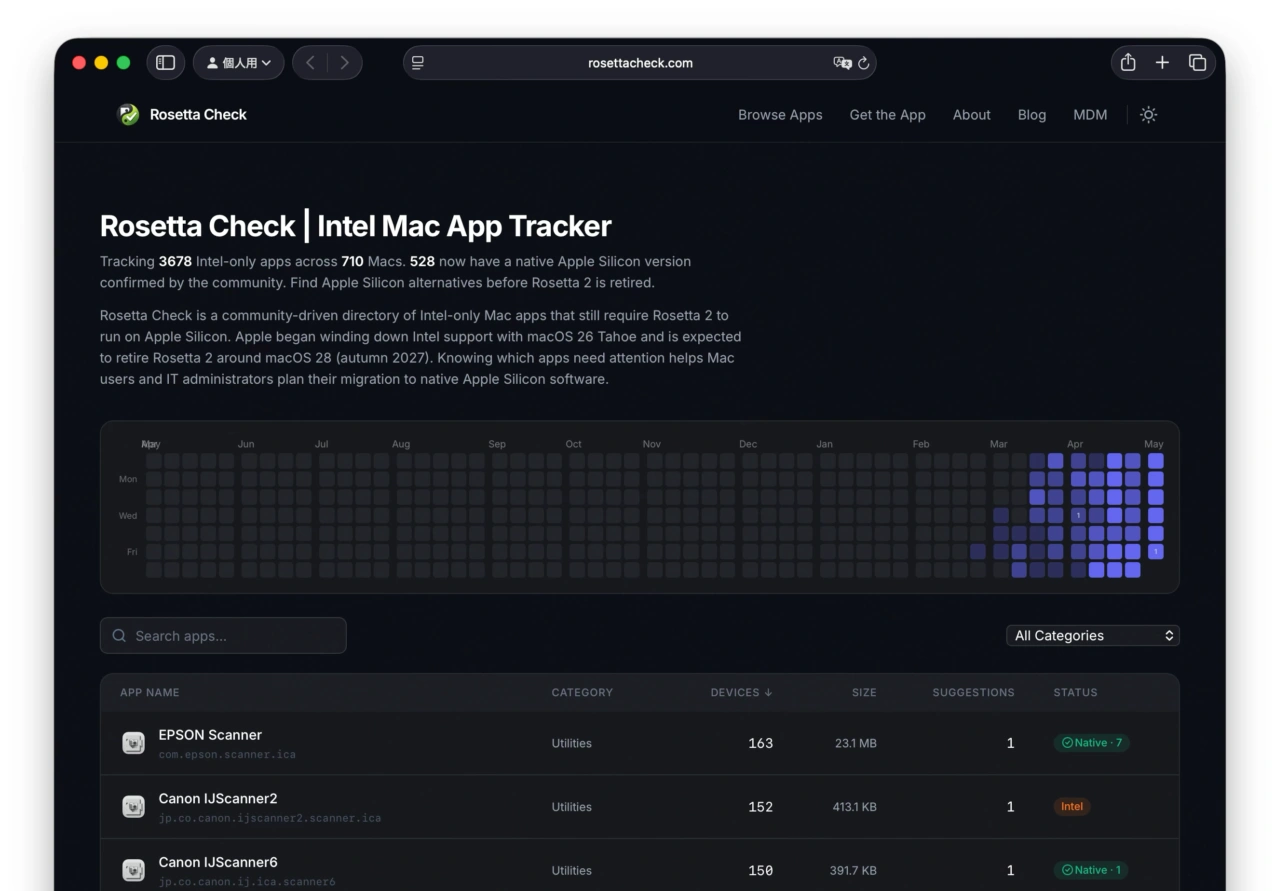Show the tab overview icon
The width and height of the screenshot is (1280, 891).
pos(1197,63)
